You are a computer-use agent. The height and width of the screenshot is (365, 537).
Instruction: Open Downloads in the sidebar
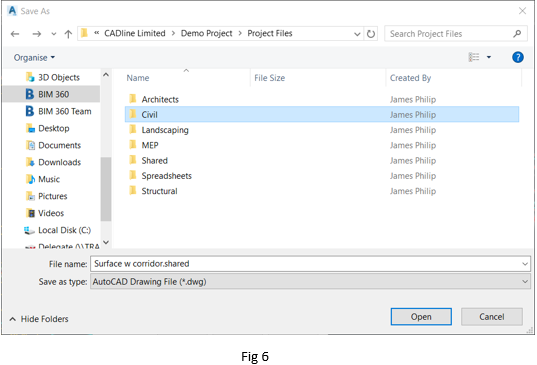pyautogui.click(x=53, y=162)
